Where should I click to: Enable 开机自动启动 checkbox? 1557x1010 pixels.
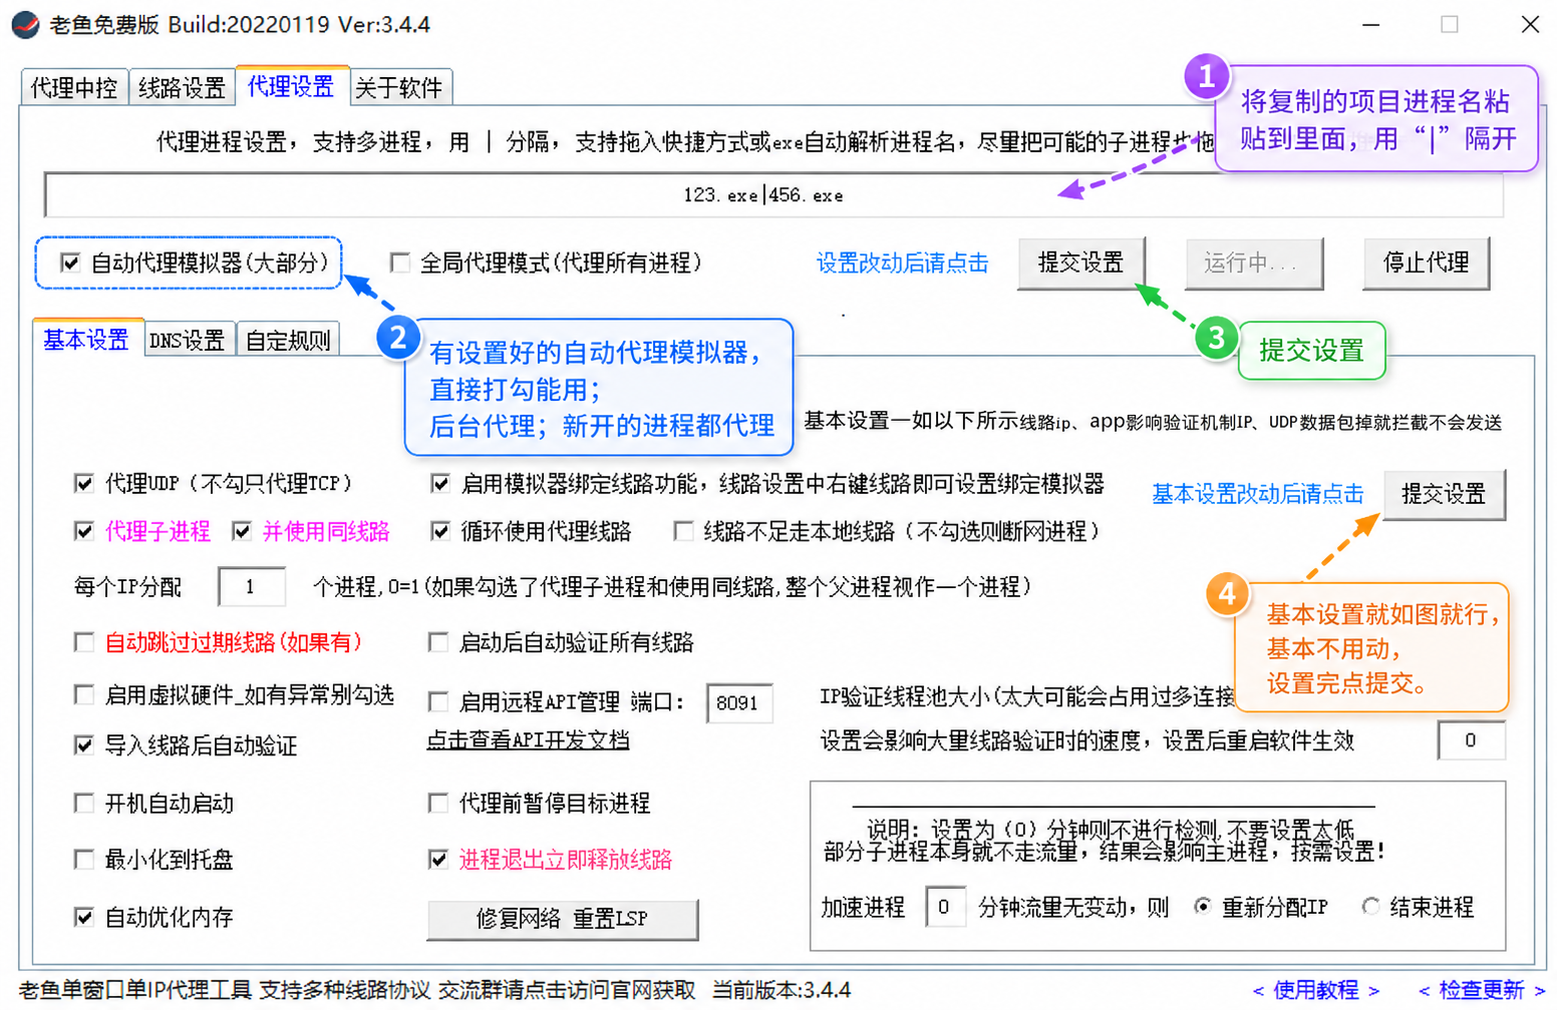(84, 803)
